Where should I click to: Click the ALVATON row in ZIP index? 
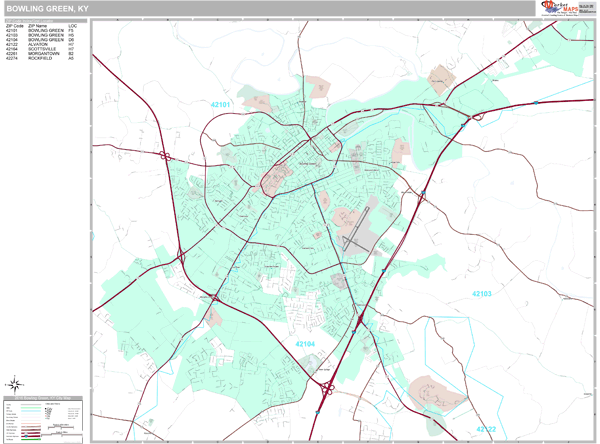(41, 44)
